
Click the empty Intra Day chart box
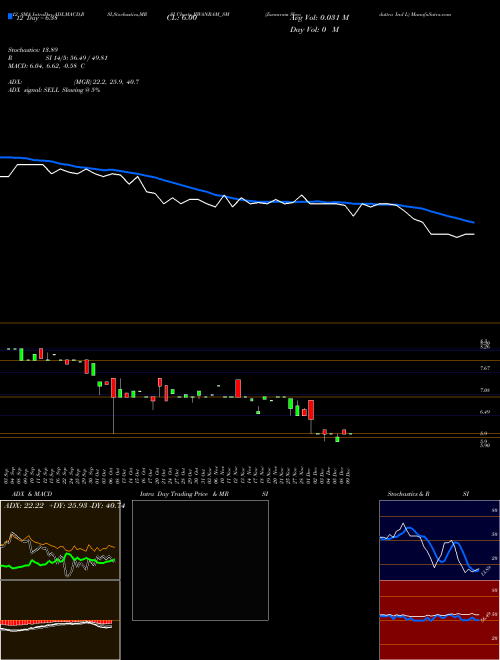(x=200, y=560)
